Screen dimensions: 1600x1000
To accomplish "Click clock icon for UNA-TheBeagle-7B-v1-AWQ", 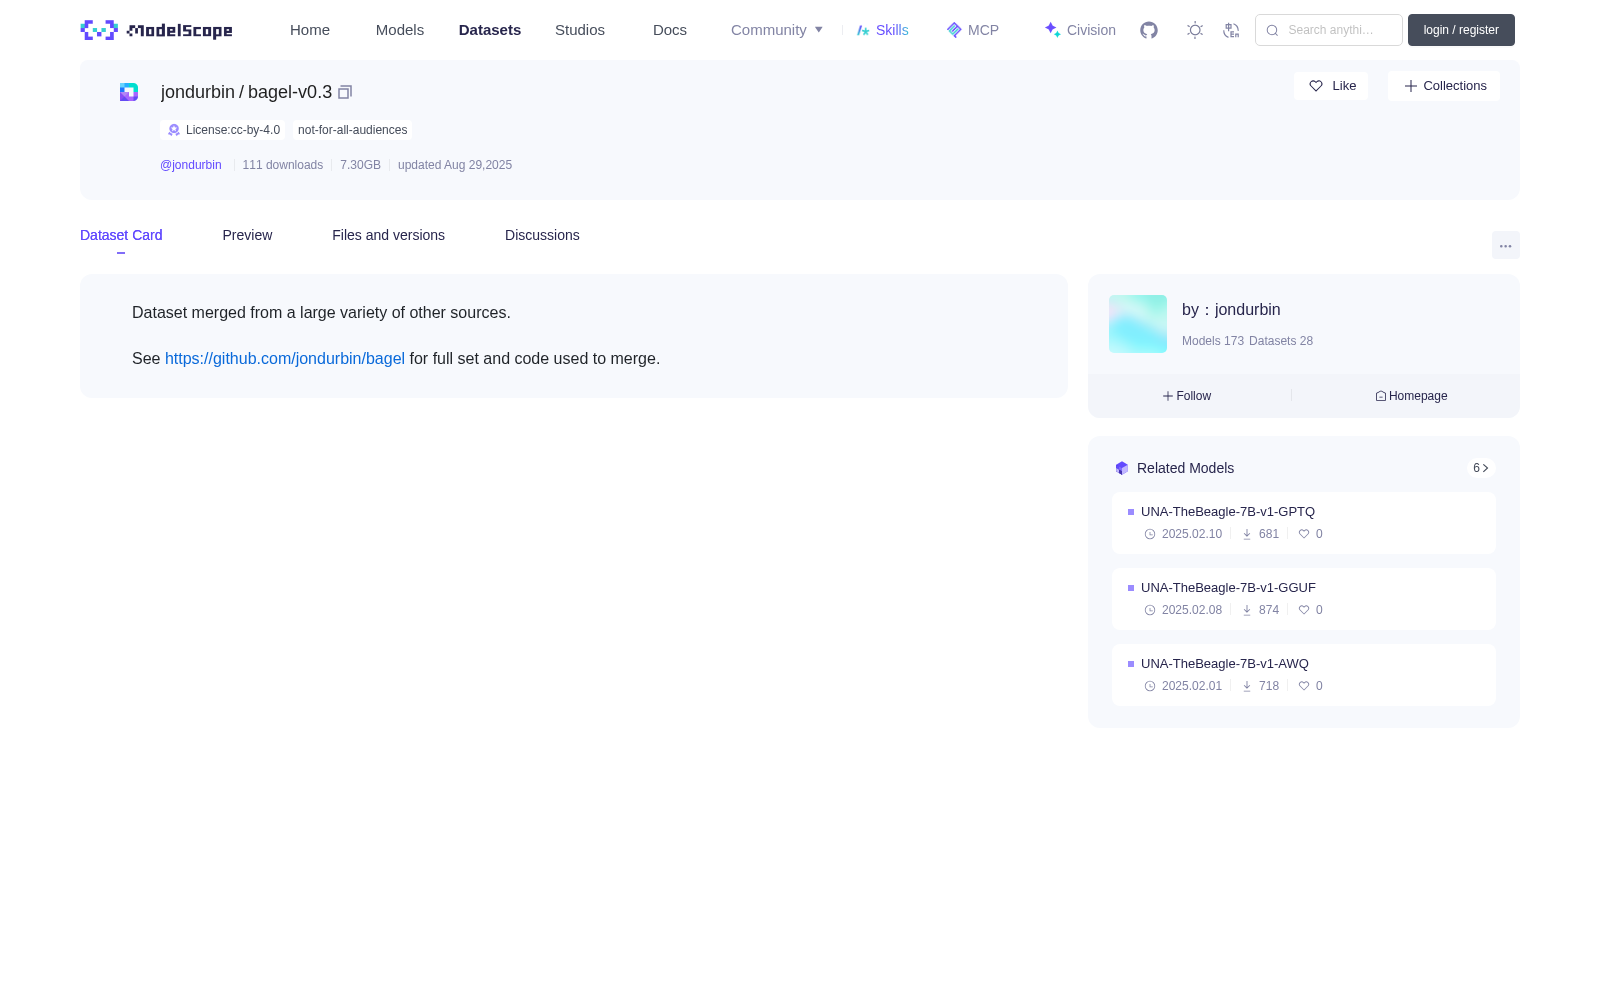I will point(1150,686).
